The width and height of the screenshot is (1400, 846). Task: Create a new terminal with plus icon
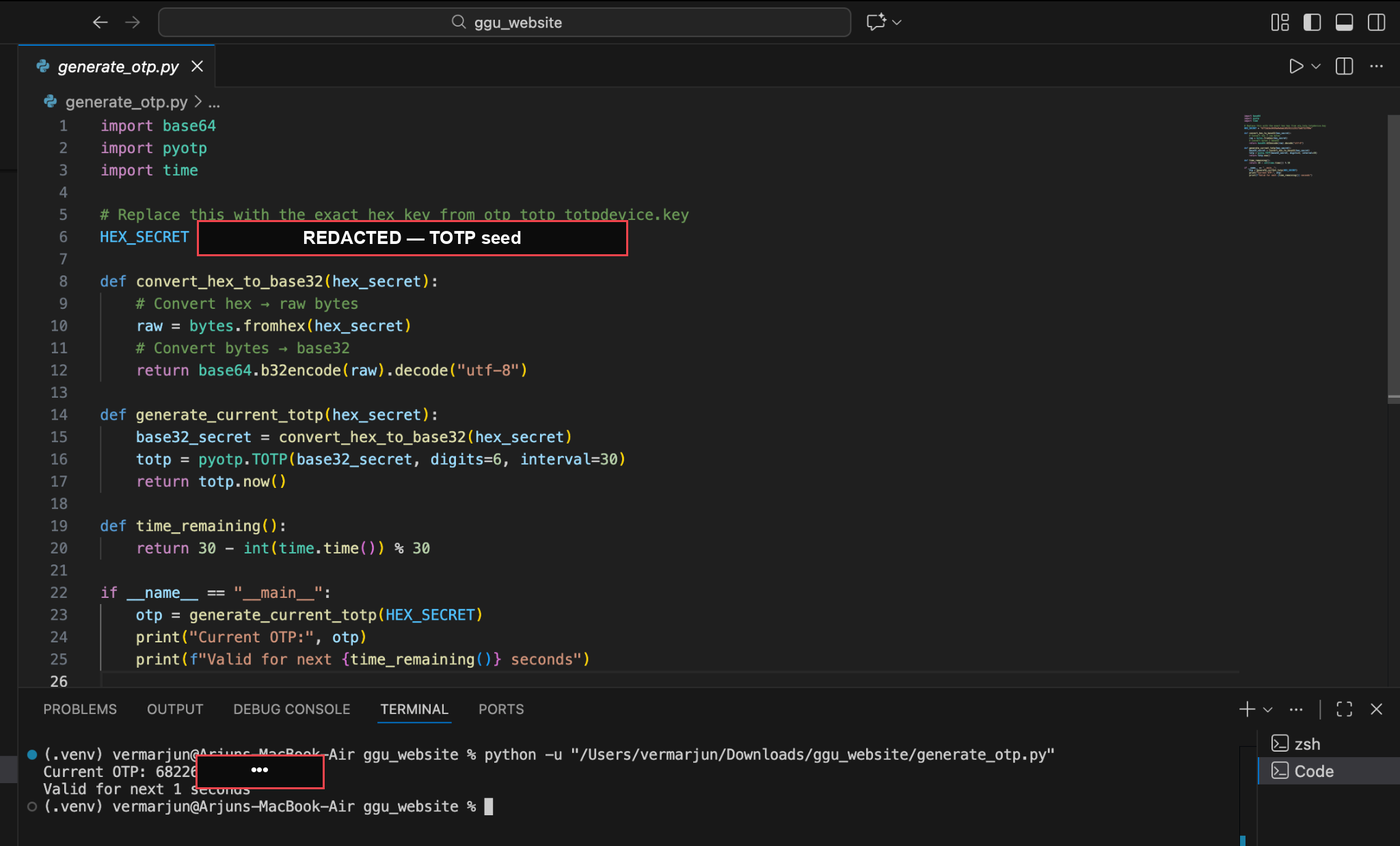coord(1247,709)
